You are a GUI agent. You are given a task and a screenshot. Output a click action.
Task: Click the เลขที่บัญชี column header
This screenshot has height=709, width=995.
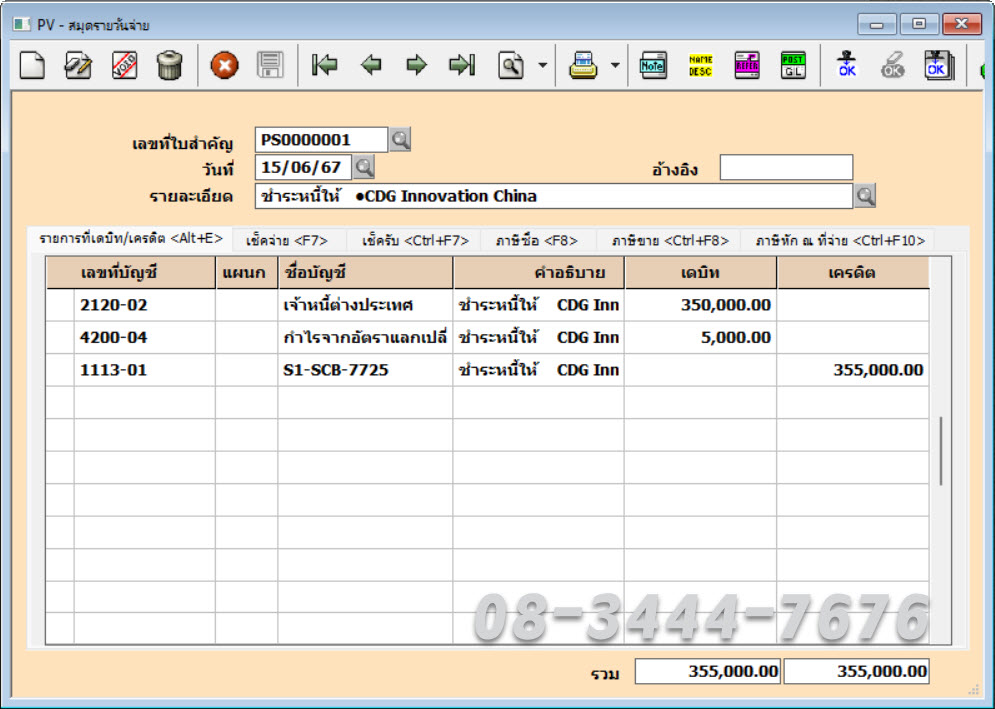(x=131, y=273)
